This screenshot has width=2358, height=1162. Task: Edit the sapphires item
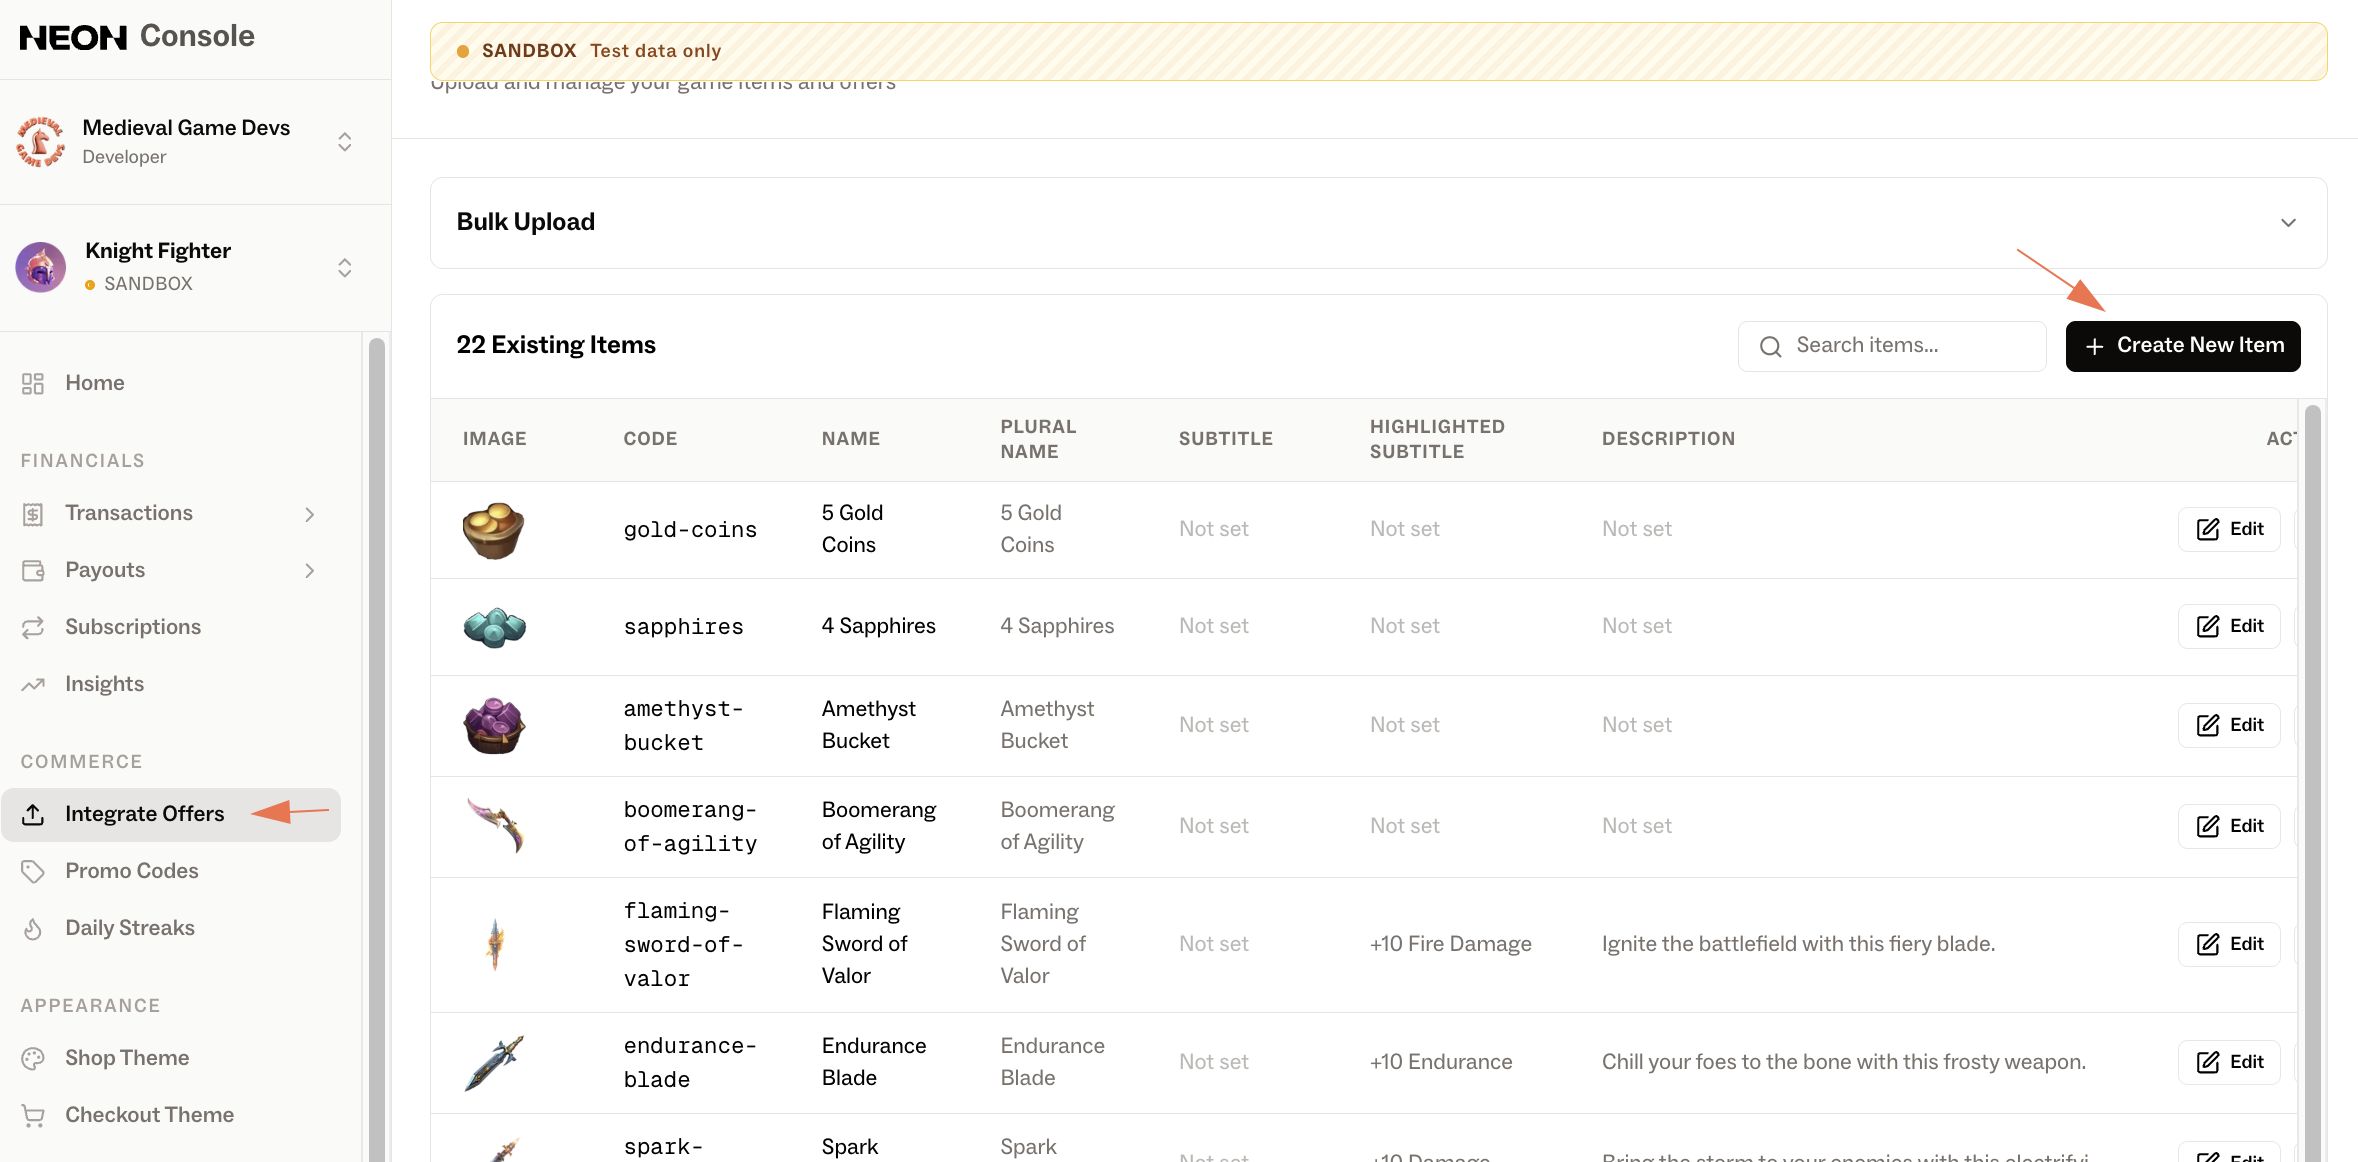click(2230, 626)
